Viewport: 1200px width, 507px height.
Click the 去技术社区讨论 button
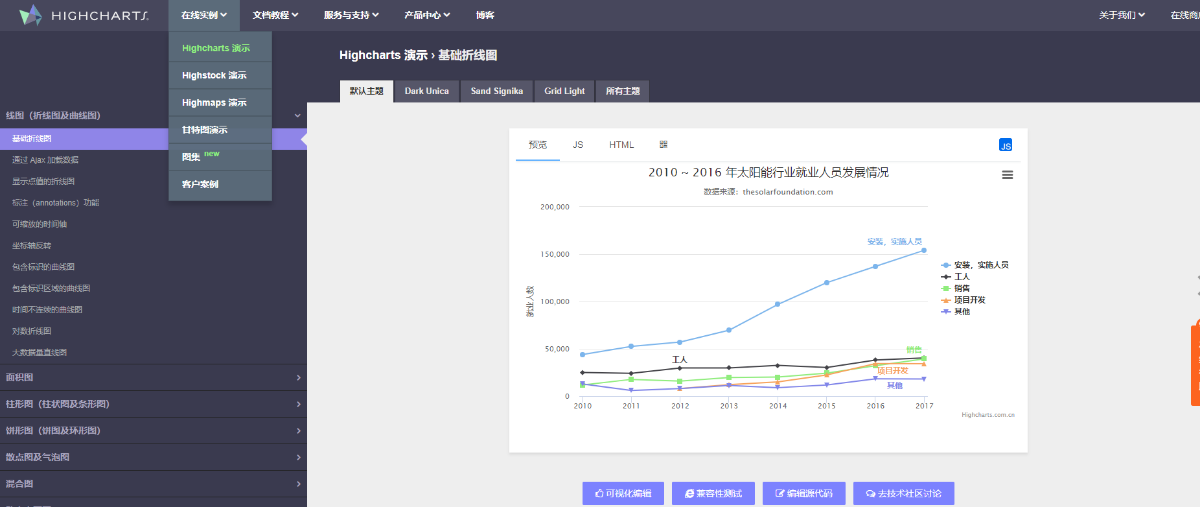tap(903, 494)
